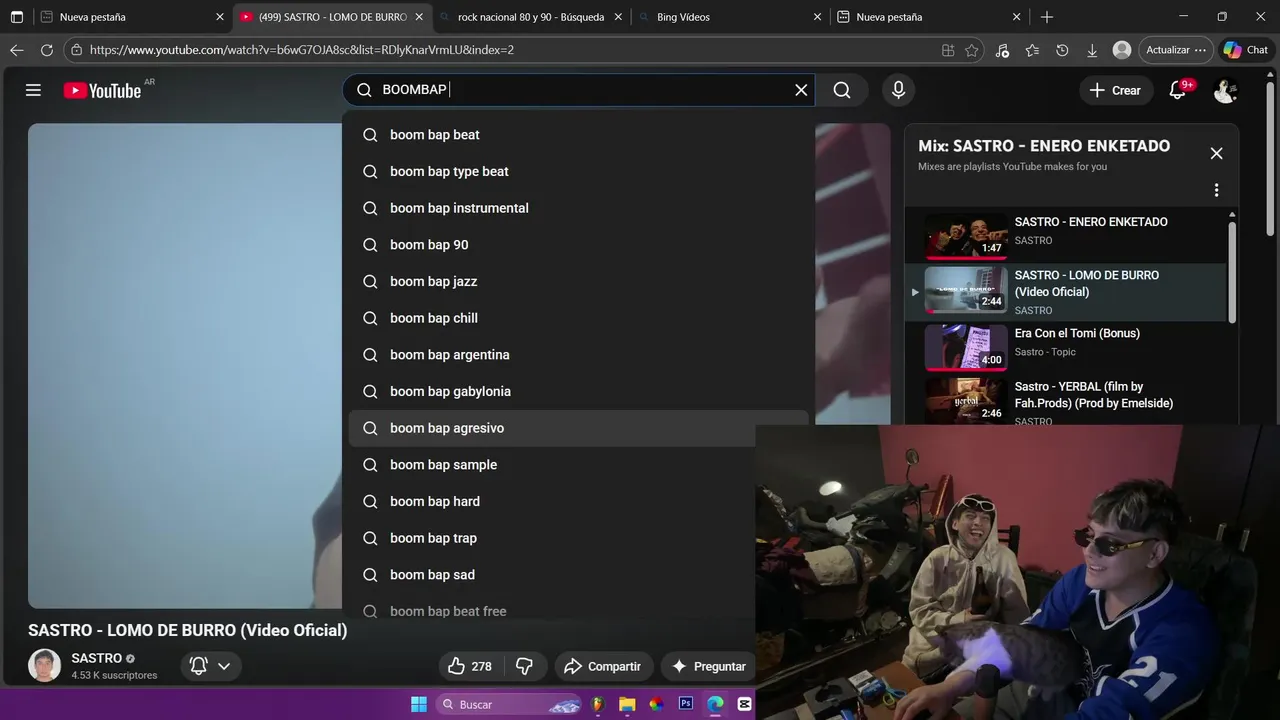Screen dimensions: 1280x720
Task: Open Edge tab actions menu icon
Action: click(x=17, y=17)
